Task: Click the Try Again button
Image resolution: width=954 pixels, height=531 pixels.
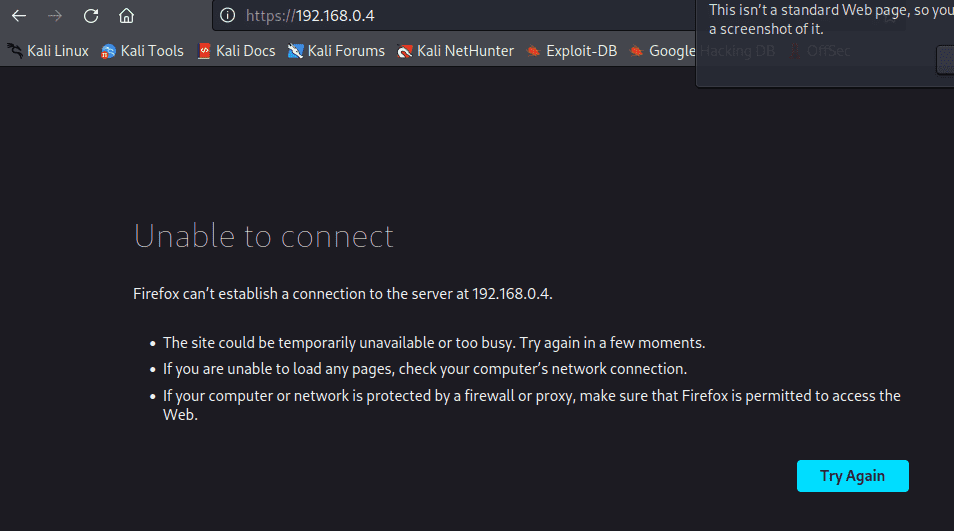Action: (x=852, y=476)
